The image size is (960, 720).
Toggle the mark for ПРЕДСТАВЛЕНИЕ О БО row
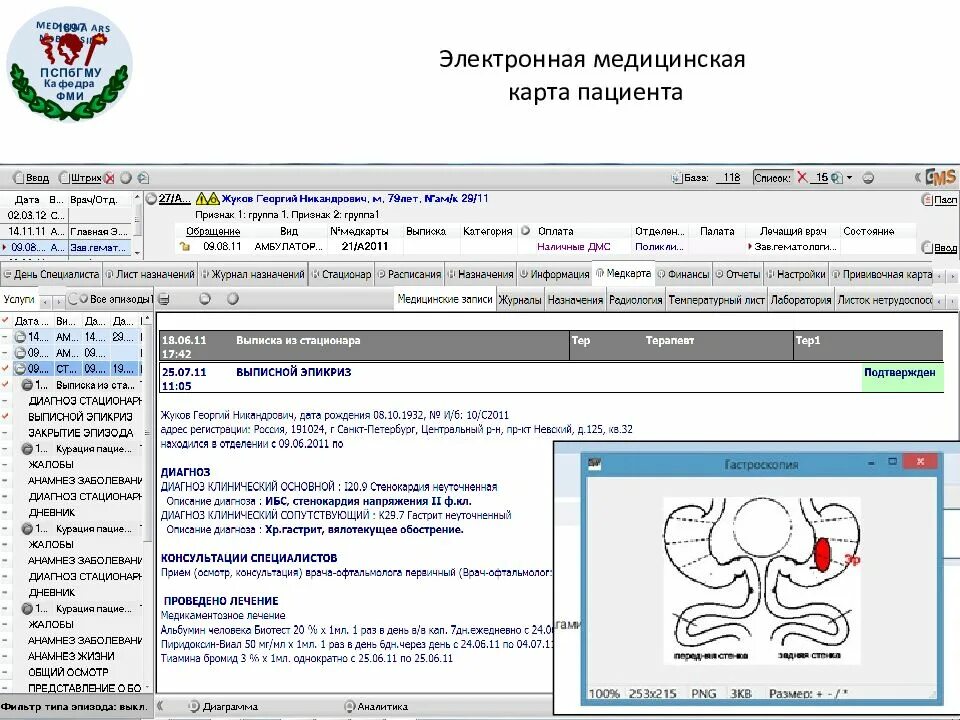click(x=6, y=688)
